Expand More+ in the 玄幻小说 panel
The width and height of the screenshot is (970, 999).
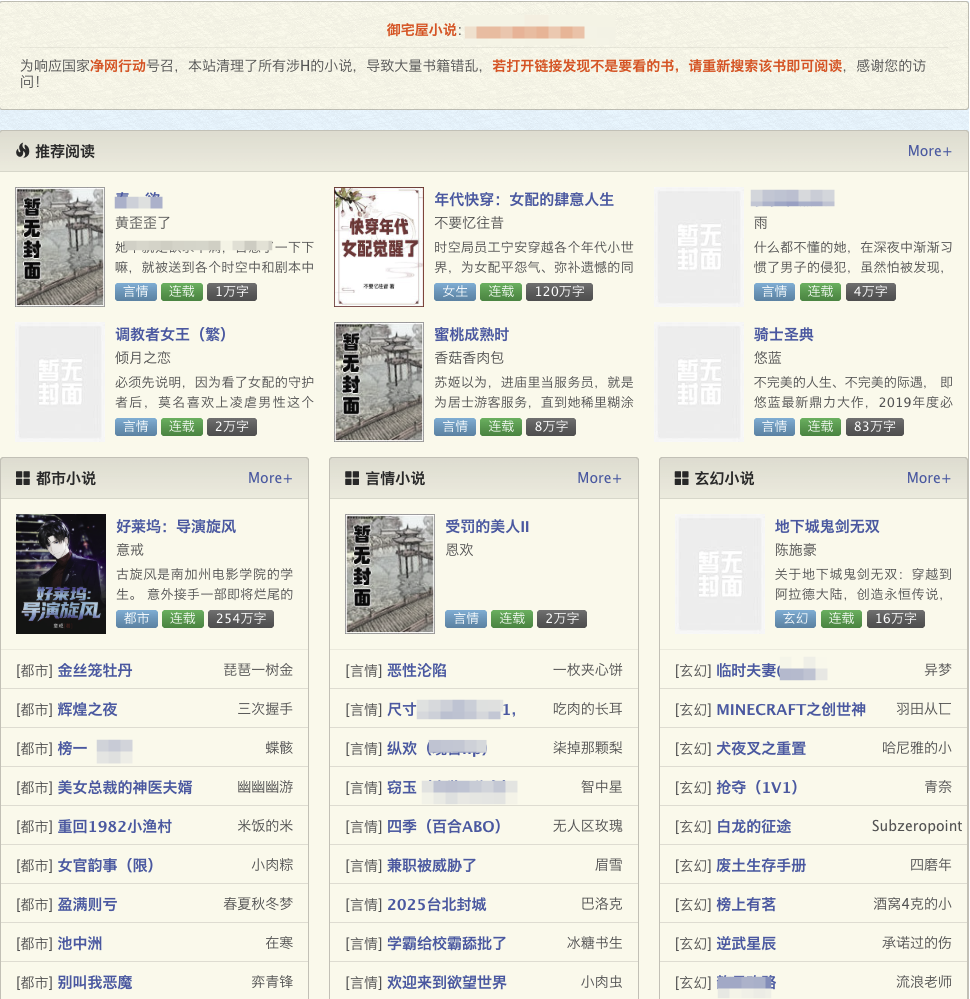pyautogui.click(x=929, y=478)
